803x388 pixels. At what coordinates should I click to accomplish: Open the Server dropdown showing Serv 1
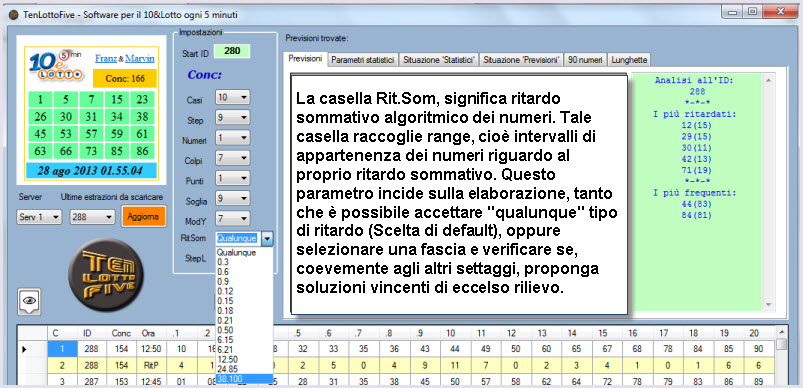[x=39, y=217]
